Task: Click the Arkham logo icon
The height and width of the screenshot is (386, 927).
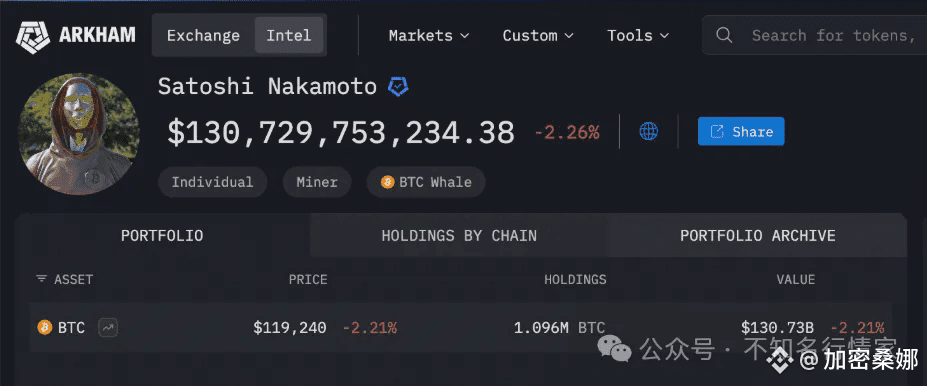Action: (34, 35)
